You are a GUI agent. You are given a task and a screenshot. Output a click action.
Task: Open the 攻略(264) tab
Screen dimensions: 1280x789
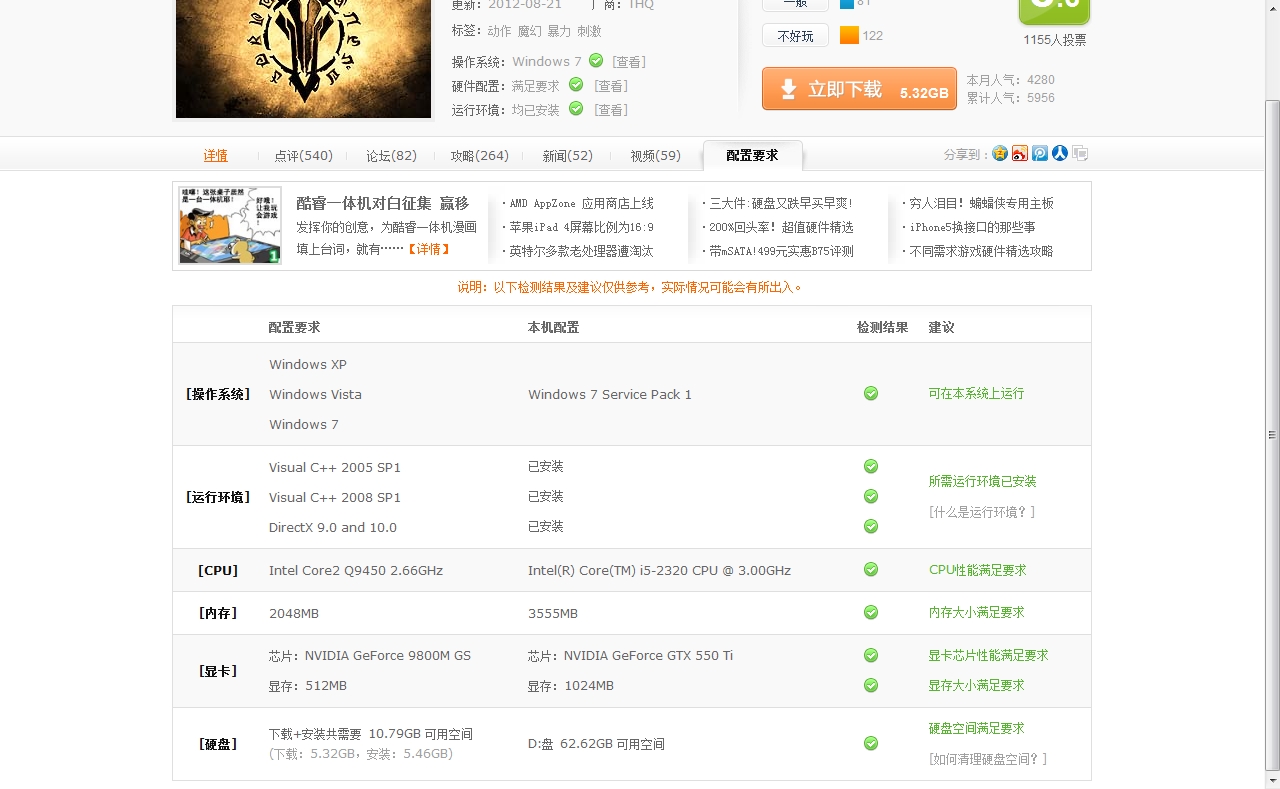pyautogui.click(x=480, y=156)
